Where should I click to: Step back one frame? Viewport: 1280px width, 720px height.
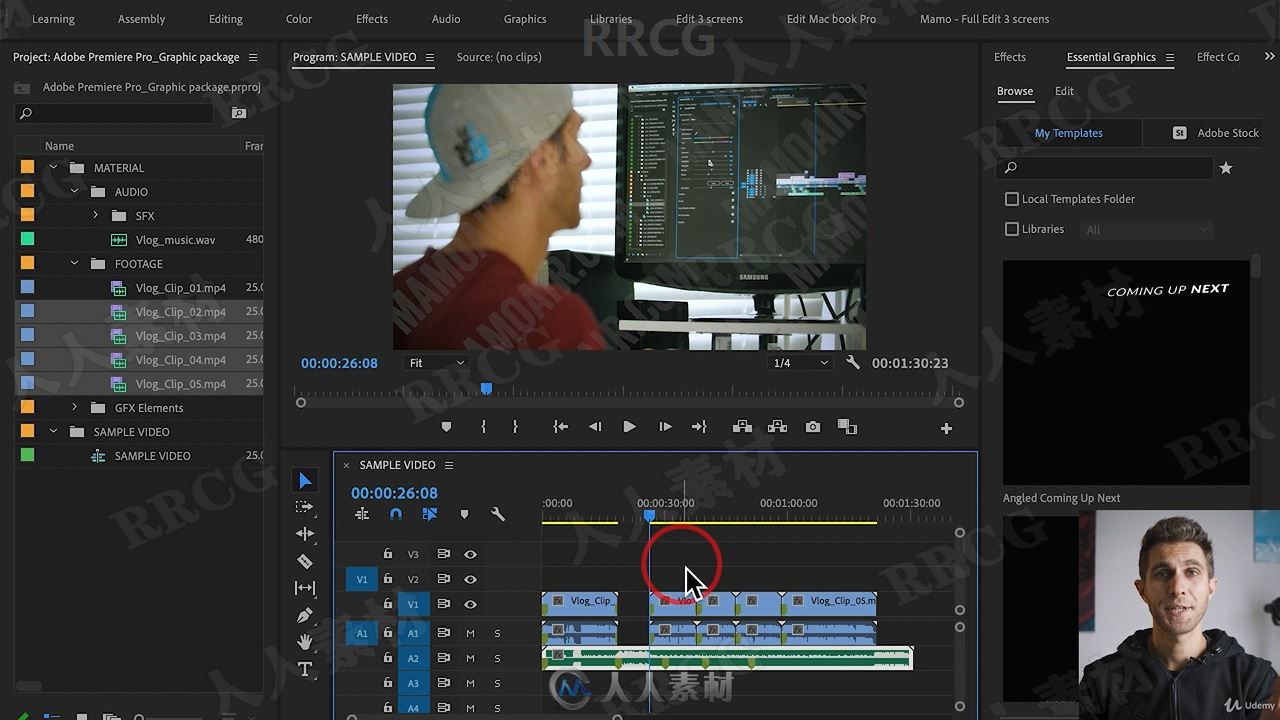click(x=595, y=427)
